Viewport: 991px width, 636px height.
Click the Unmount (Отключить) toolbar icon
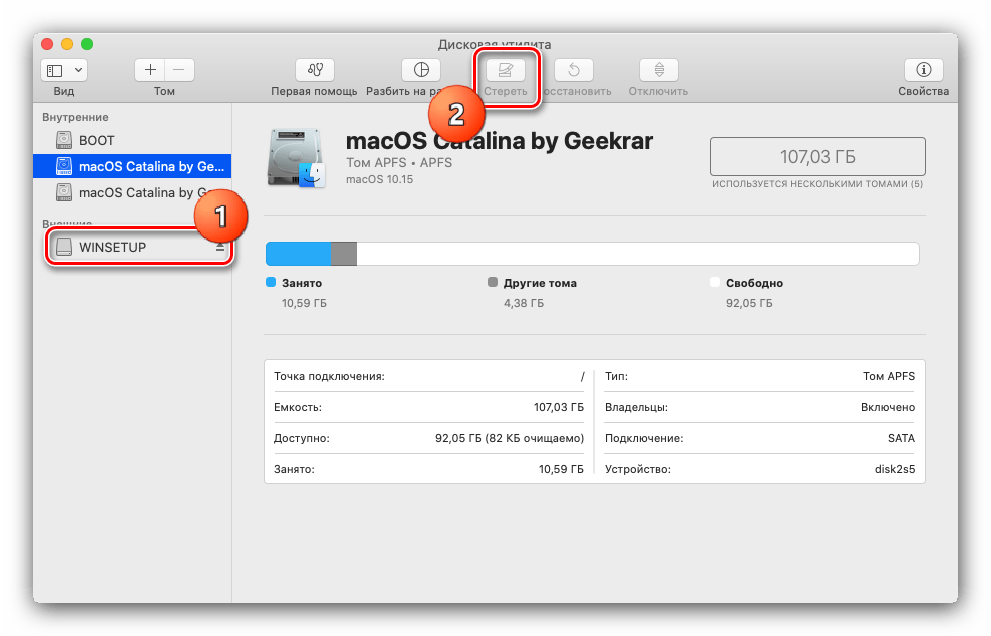[659, 70]
